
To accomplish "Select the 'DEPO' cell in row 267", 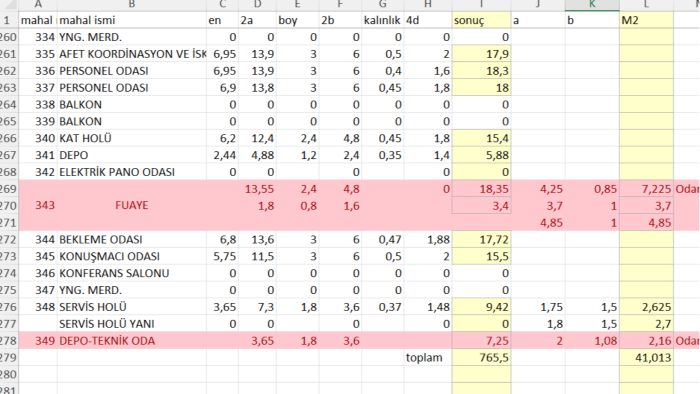I will click(x=132, y=155).
